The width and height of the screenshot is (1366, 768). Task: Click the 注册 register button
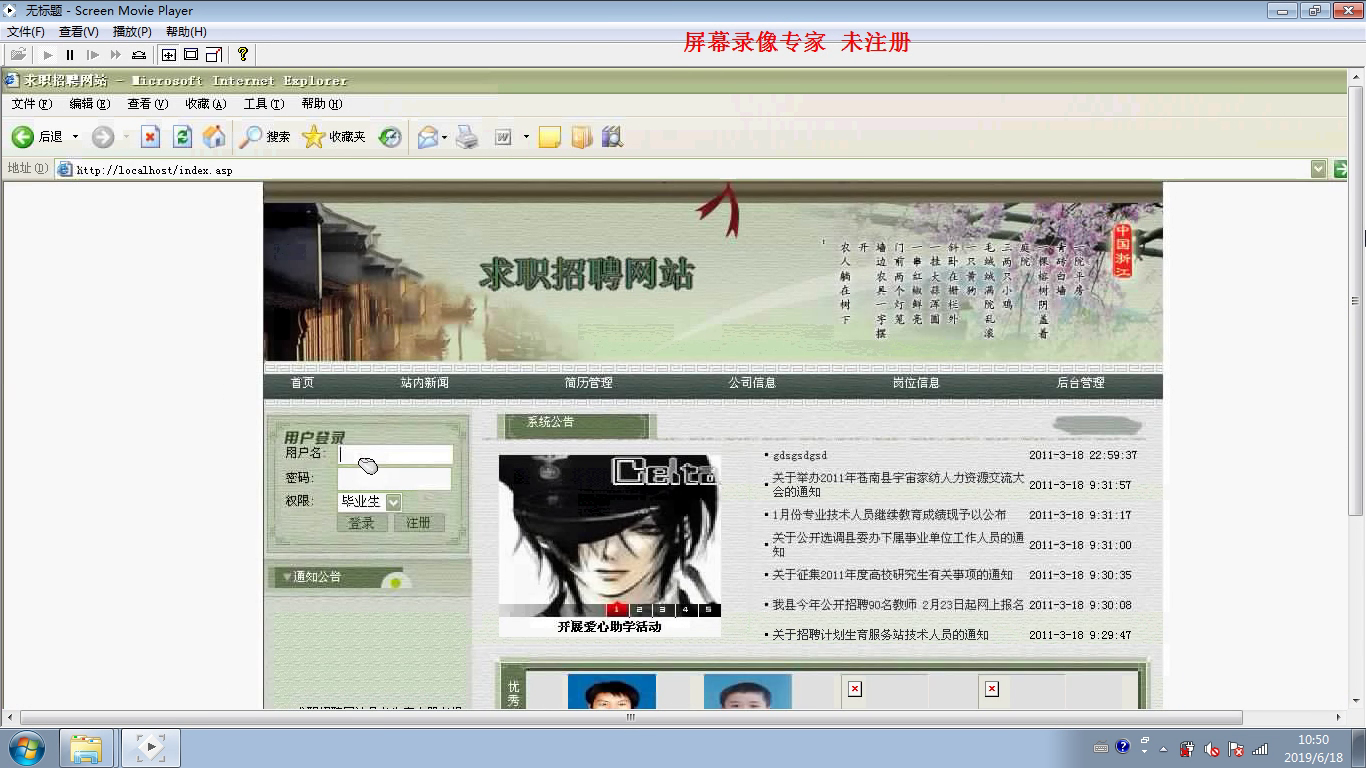click(x=418, y=523)
